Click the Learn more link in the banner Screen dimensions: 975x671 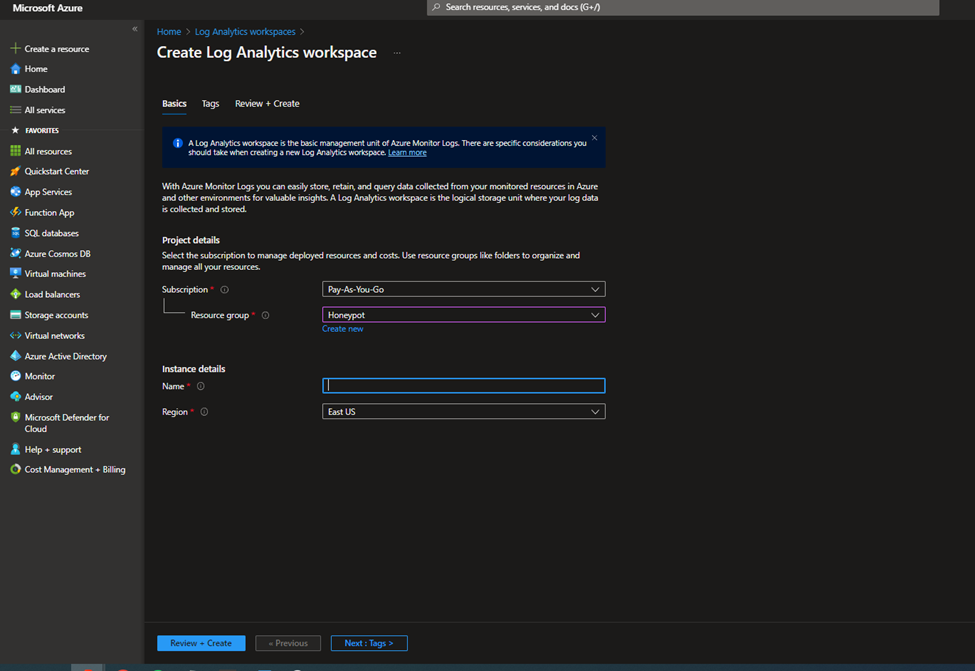click(408, 152)
